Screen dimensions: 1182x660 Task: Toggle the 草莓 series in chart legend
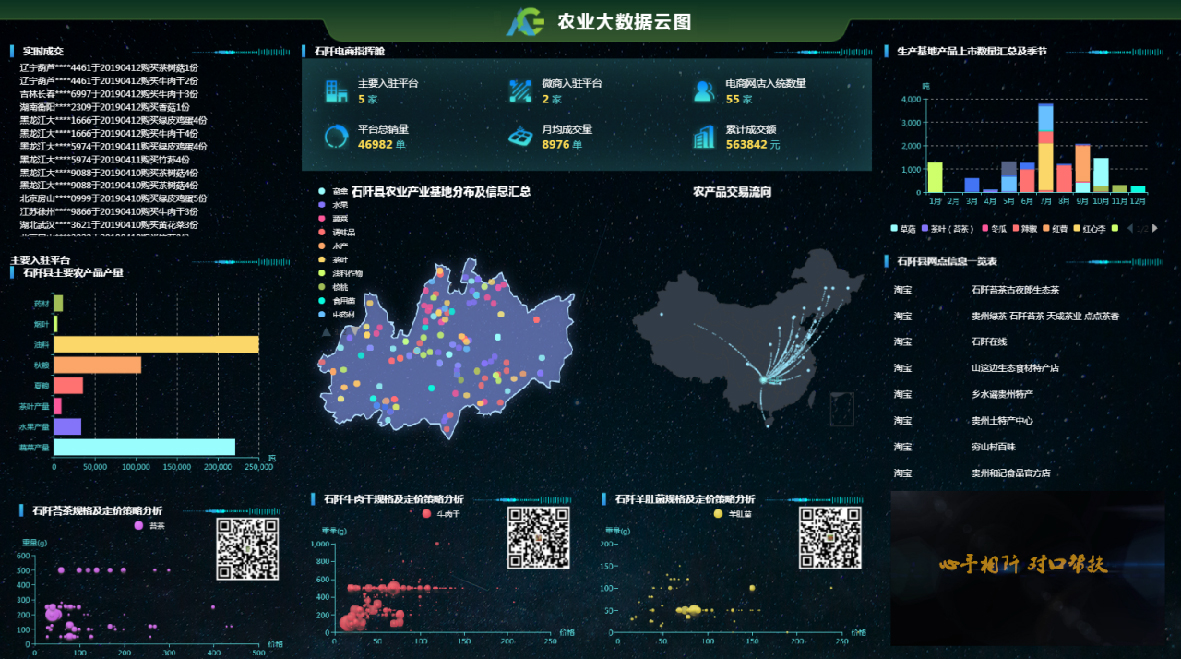tap(901, 228)
